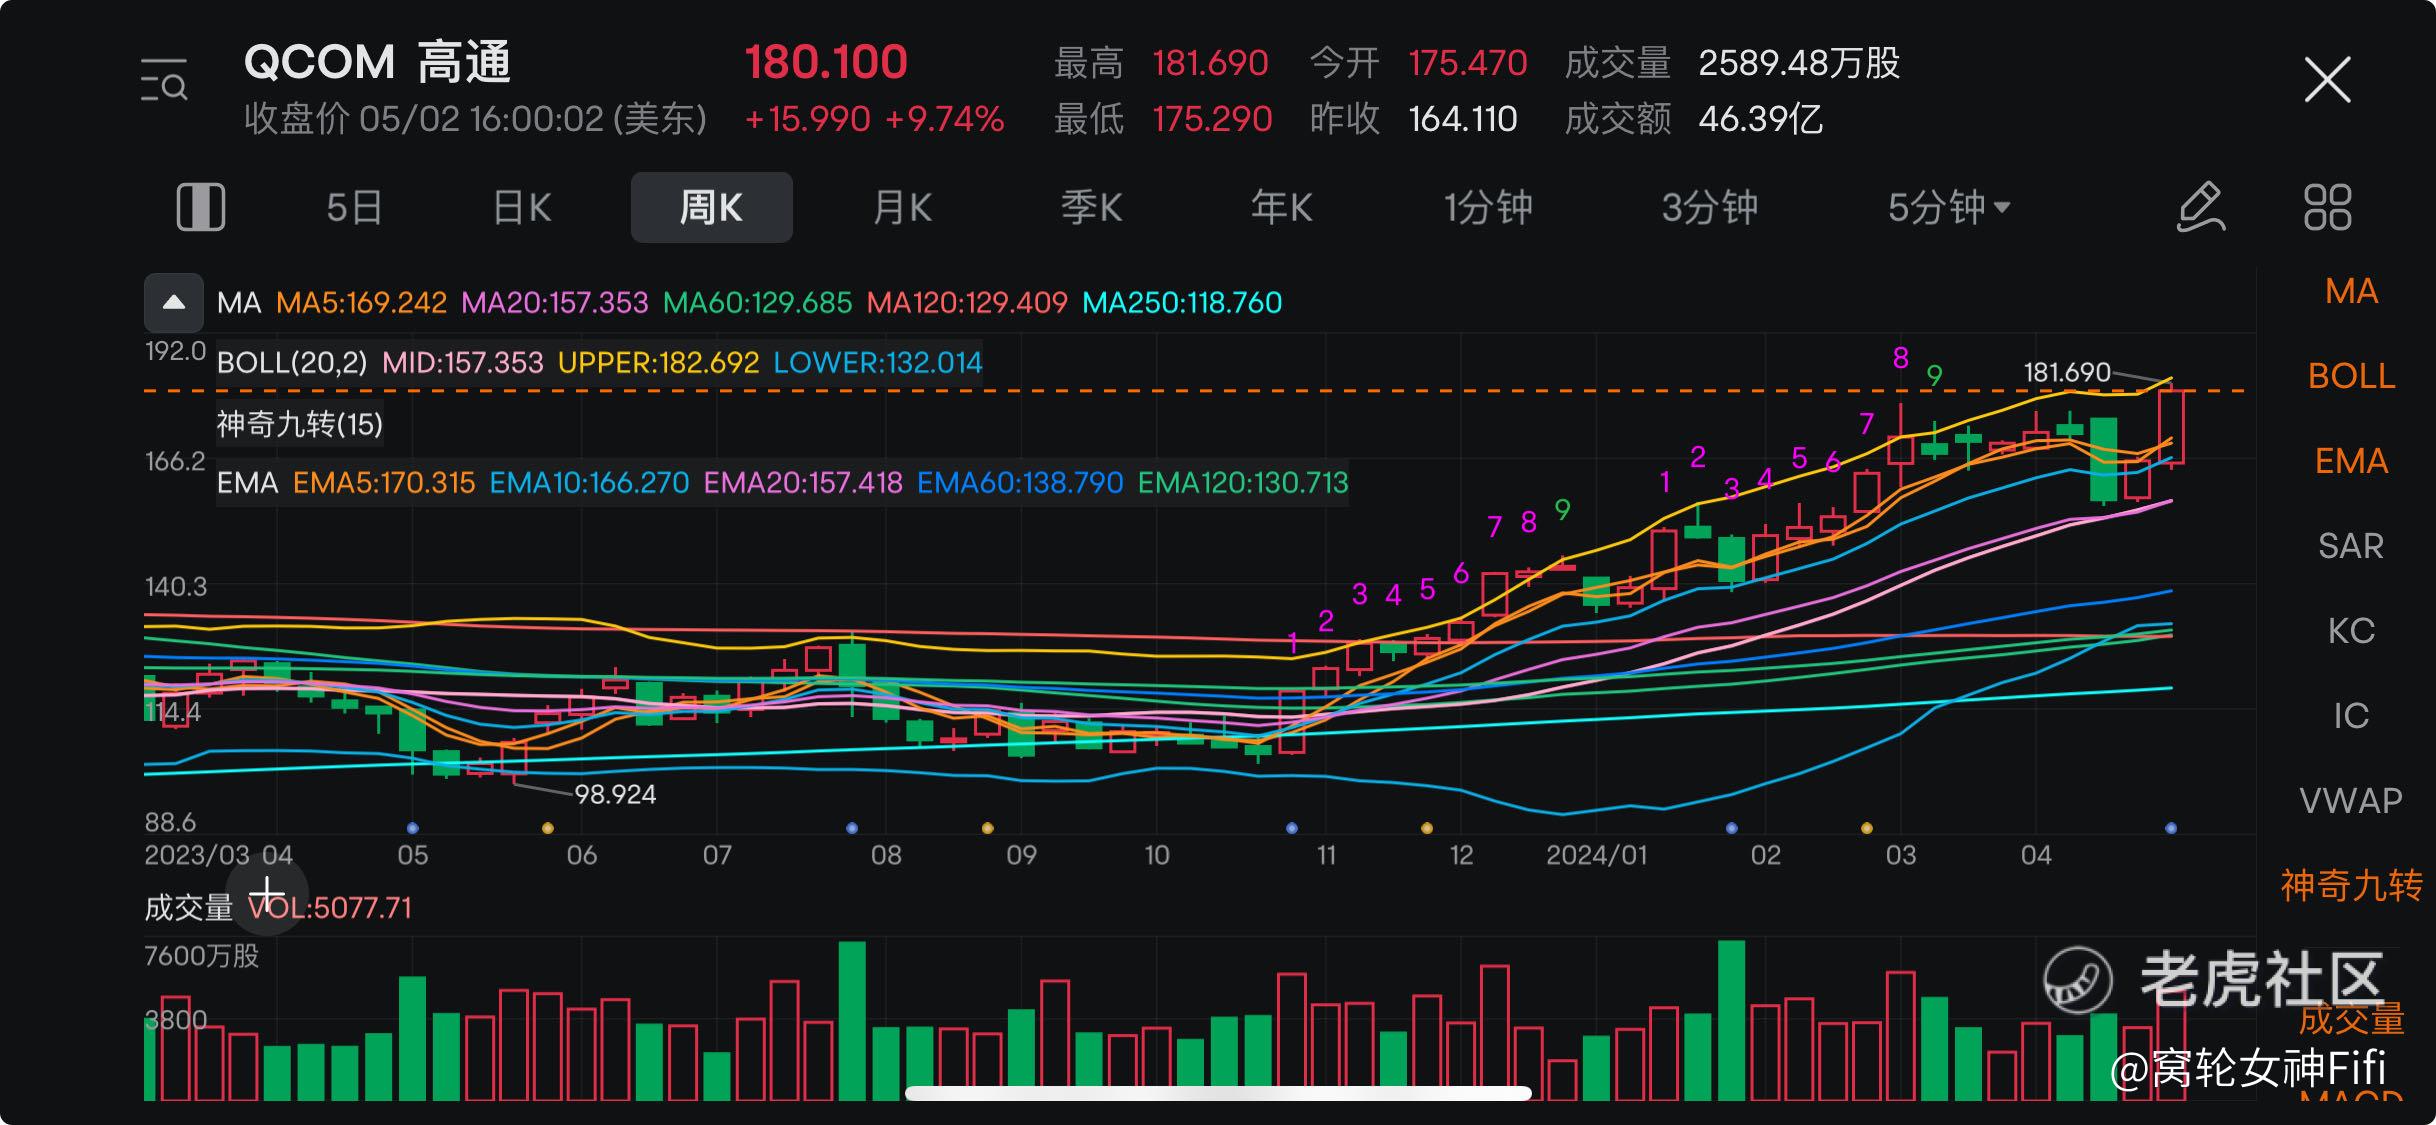2436x1125 pixels.
Task: Open the stock search list icon
Action: [164, 80]
